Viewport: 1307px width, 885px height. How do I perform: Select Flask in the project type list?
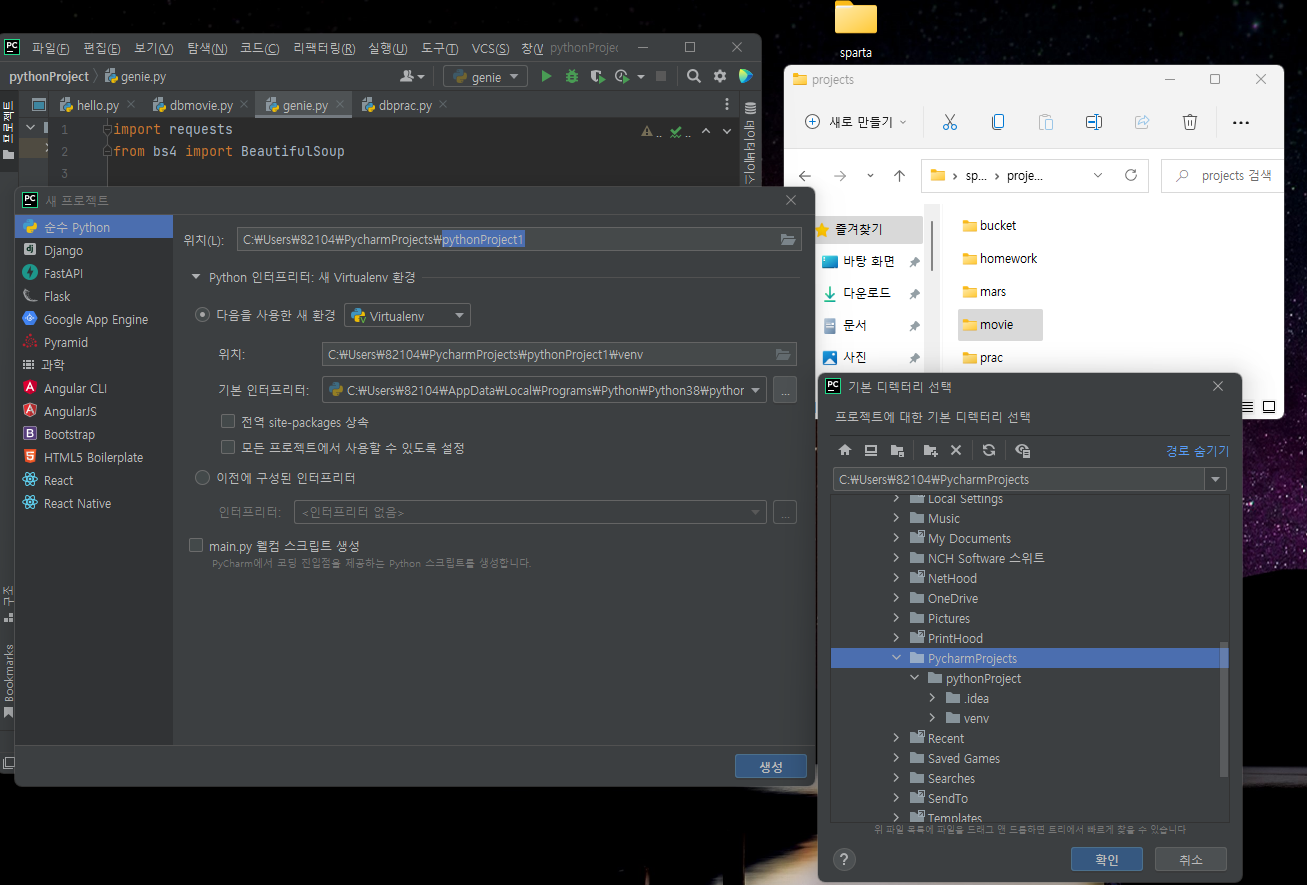[x=94, y=296]
